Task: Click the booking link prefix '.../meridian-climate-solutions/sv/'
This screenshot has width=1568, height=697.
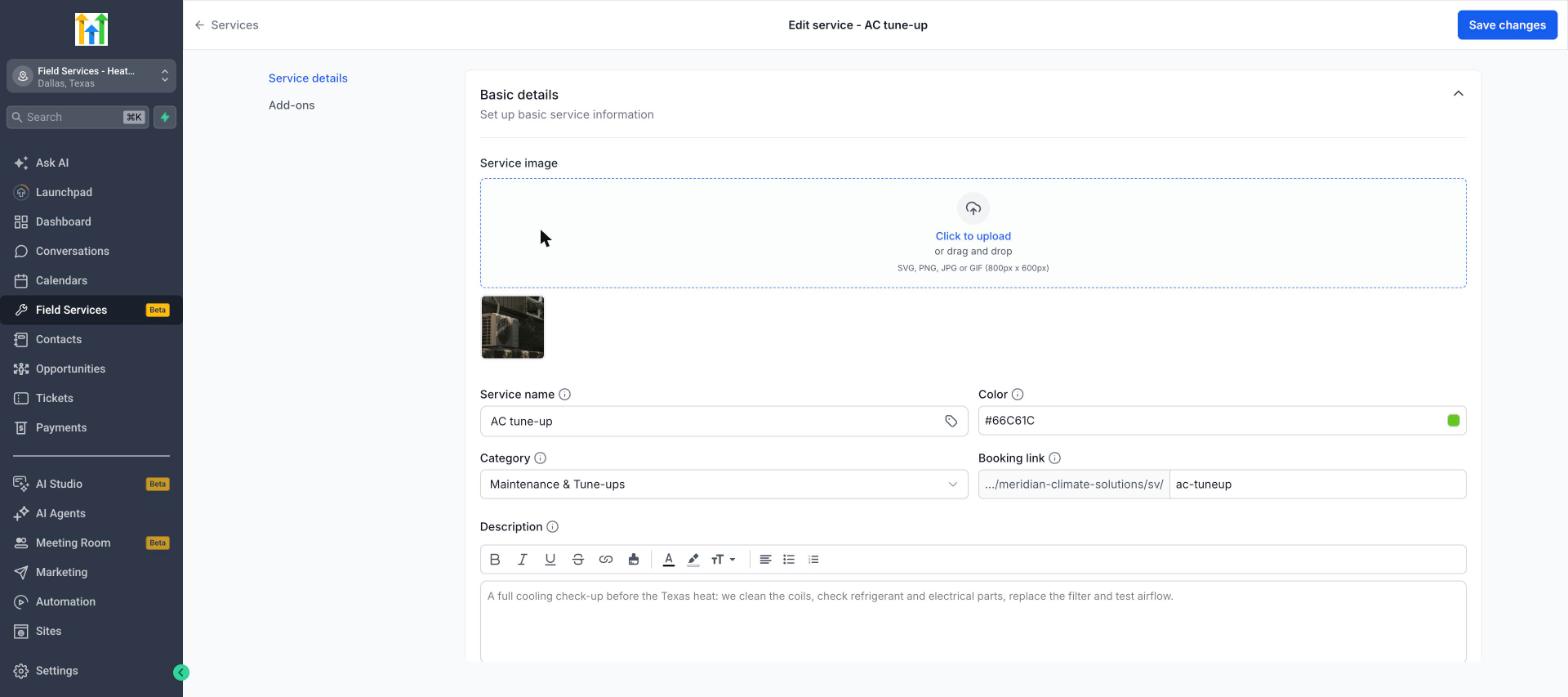Action: 1074,484
